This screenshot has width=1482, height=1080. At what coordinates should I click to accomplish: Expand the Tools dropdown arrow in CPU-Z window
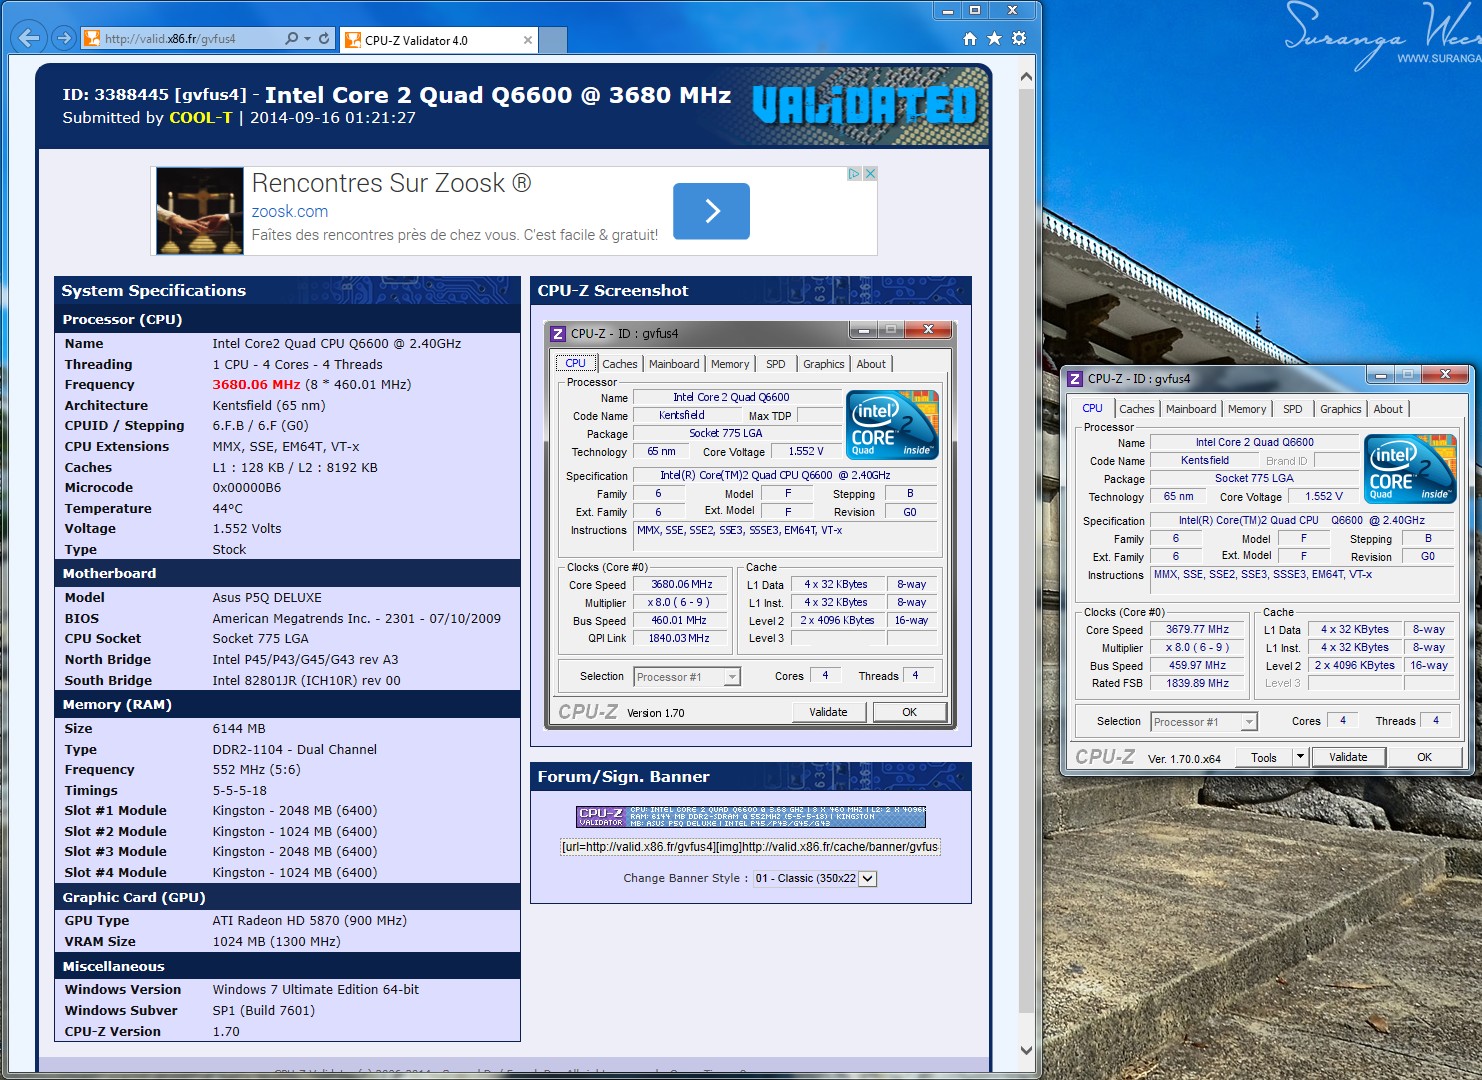[x=1300, y=757]
